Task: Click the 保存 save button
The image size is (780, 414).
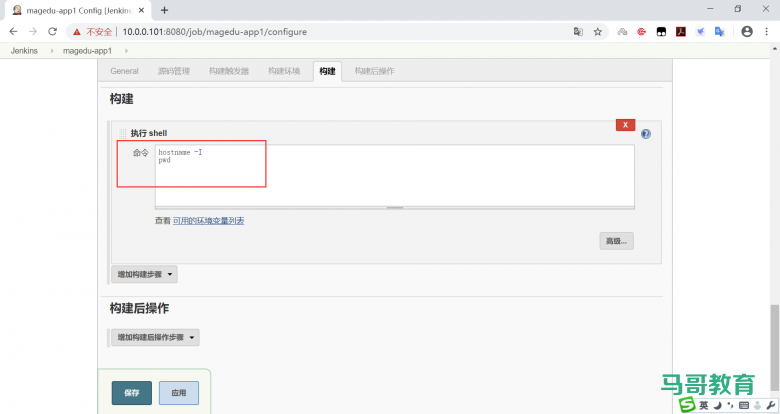Action: 132,393
